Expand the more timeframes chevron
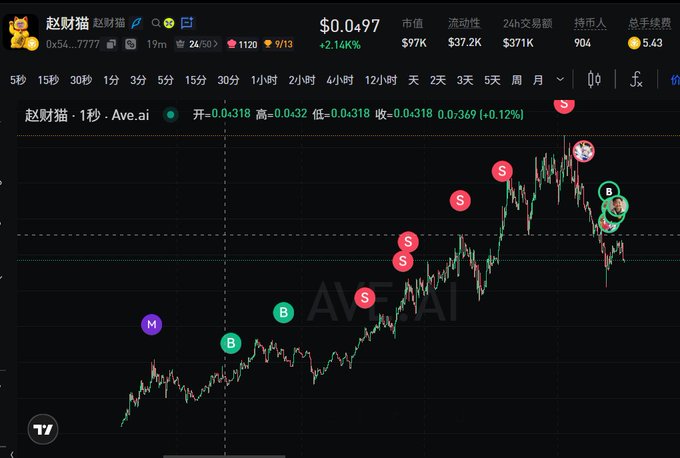Screen dimensions: 680x458 point(560,79)
